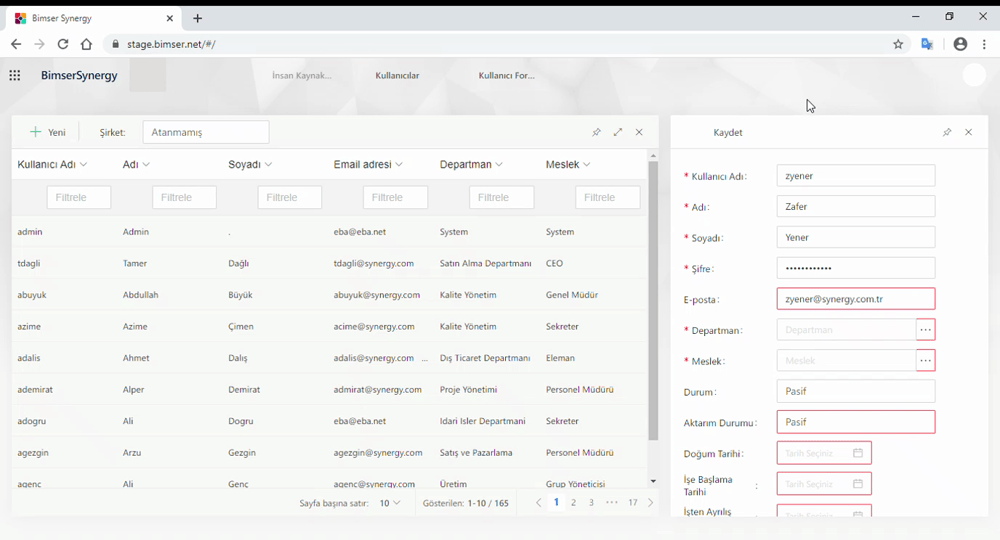
Task: Close the Kaydet form panel
Action: click(x=968, y=132)
